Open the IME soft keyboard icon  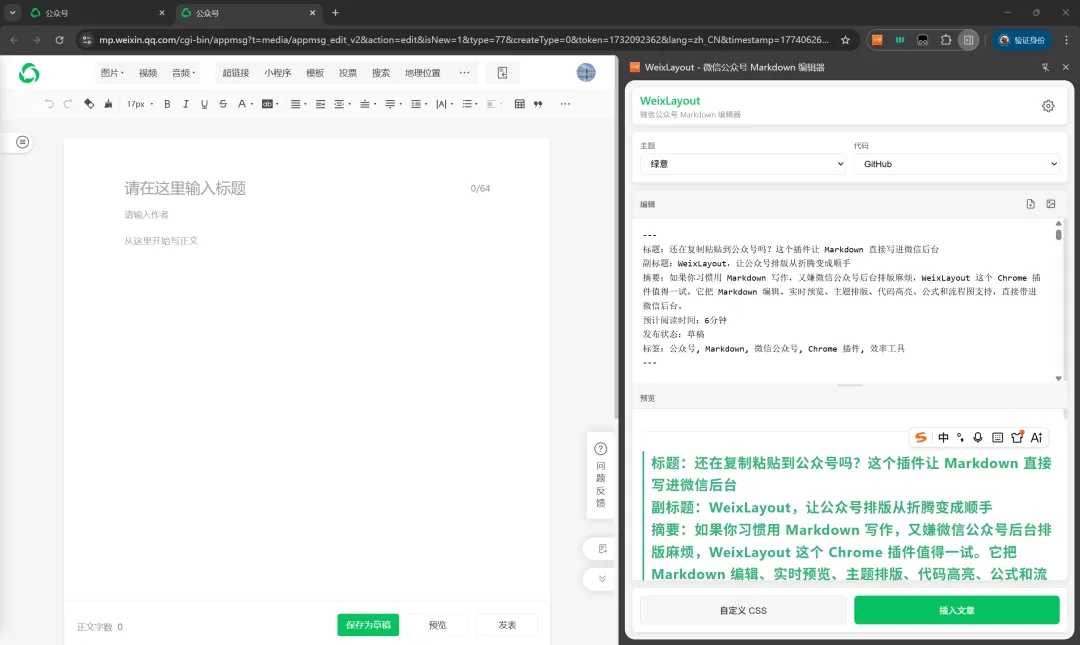click(x=997, y=438)
